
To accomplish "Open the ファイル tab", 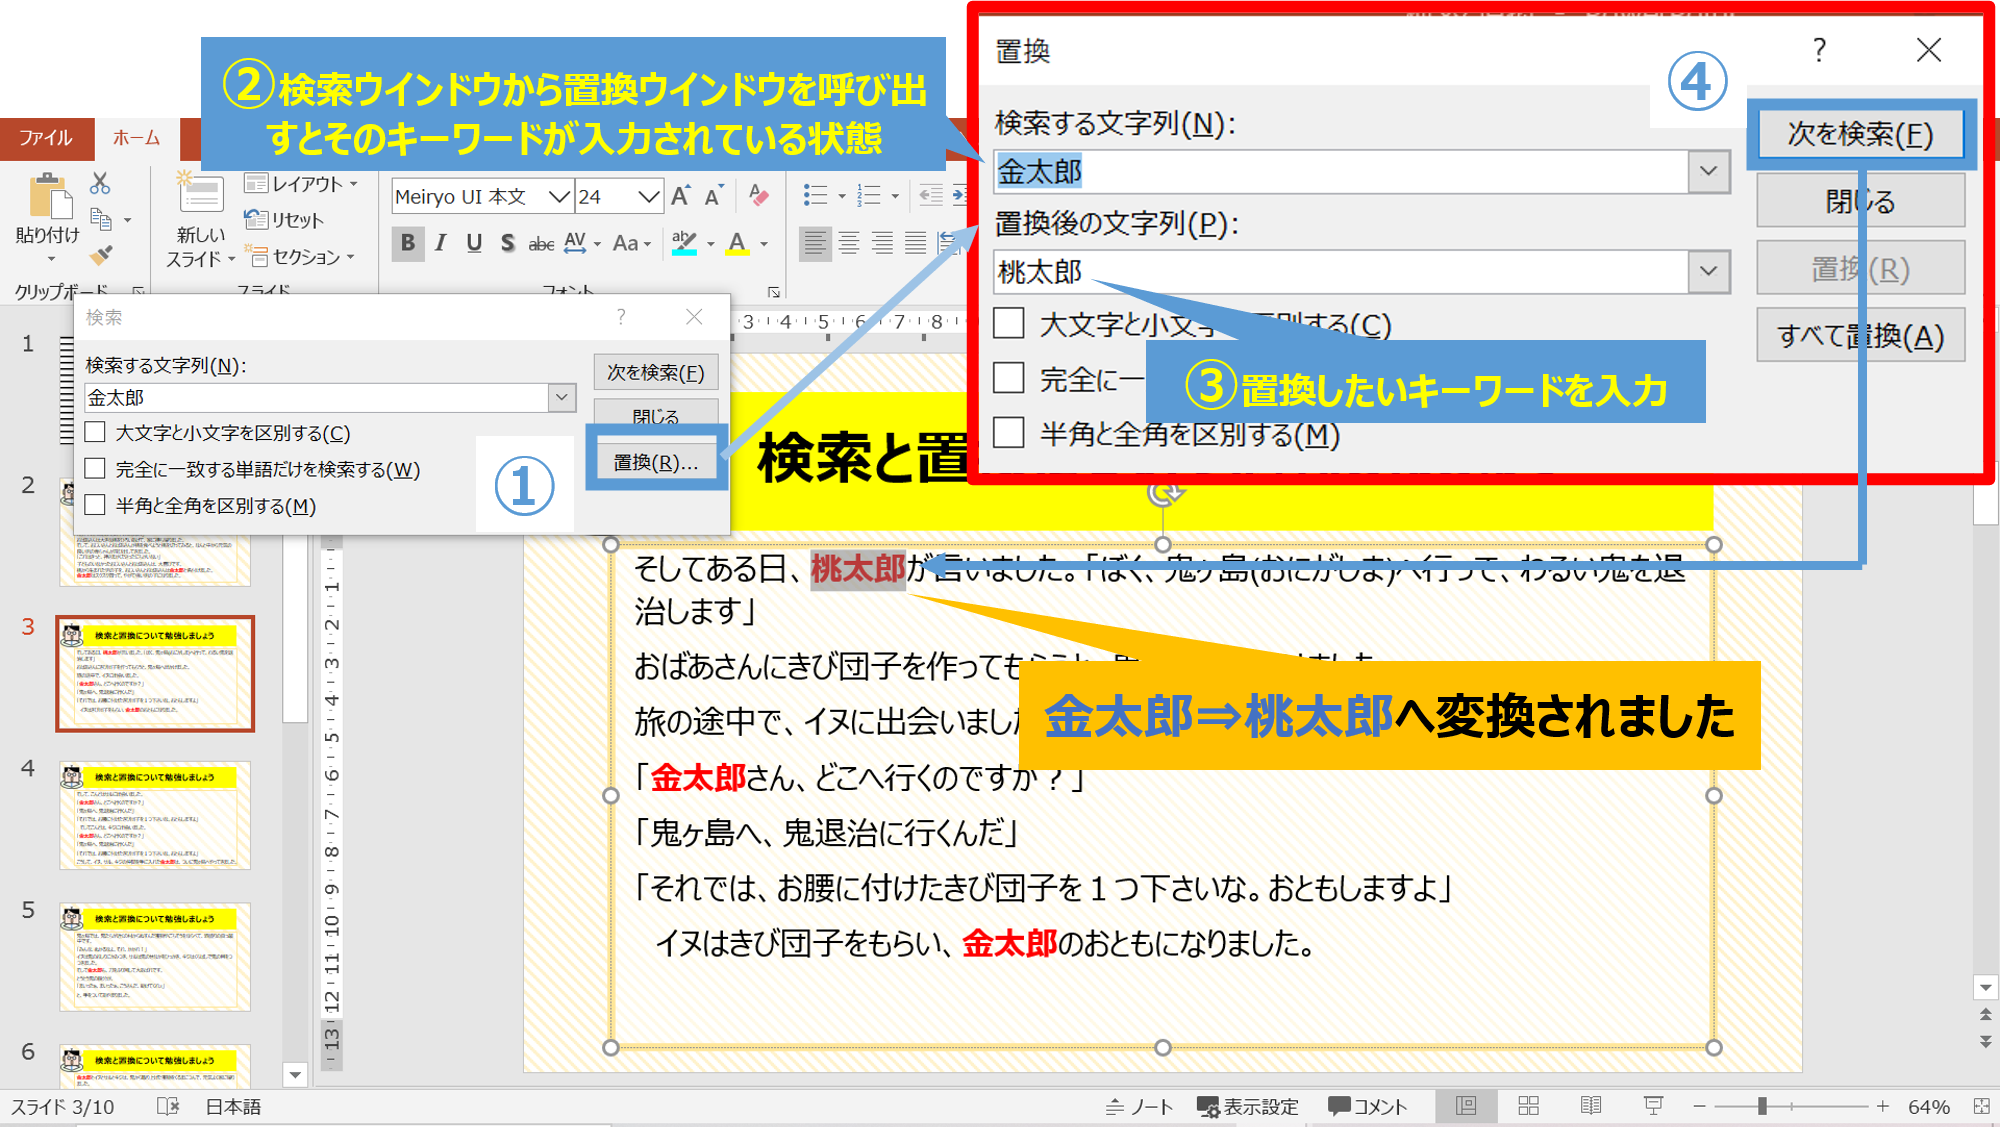I will (x=46, y=137).
